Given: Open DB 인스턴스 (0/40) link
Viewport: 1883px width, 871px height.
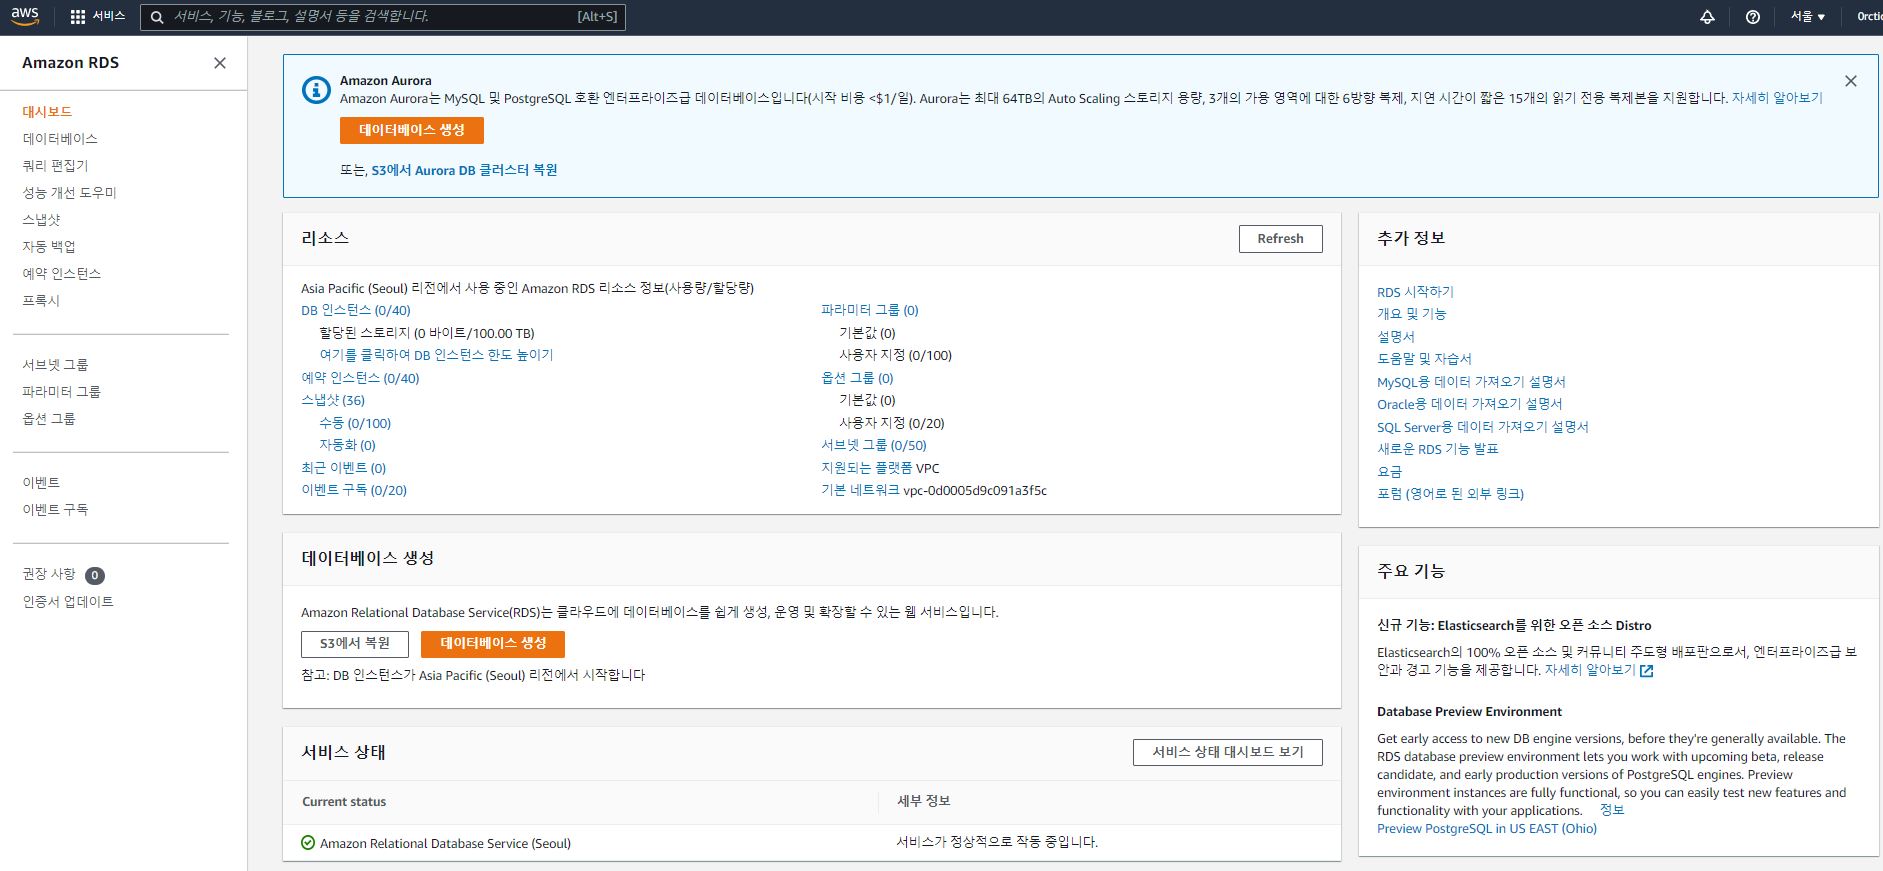Looking at the screenshot, I should coord(356,311).
